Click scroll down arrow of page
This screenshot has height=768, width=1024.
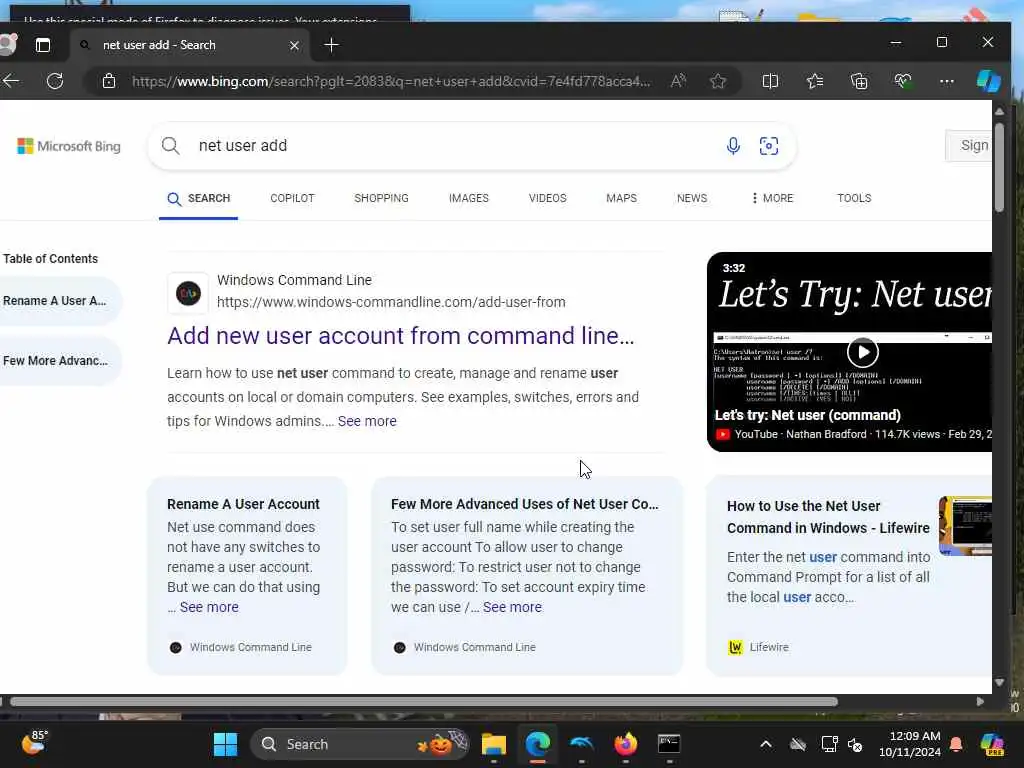[x=1000, y=682]
